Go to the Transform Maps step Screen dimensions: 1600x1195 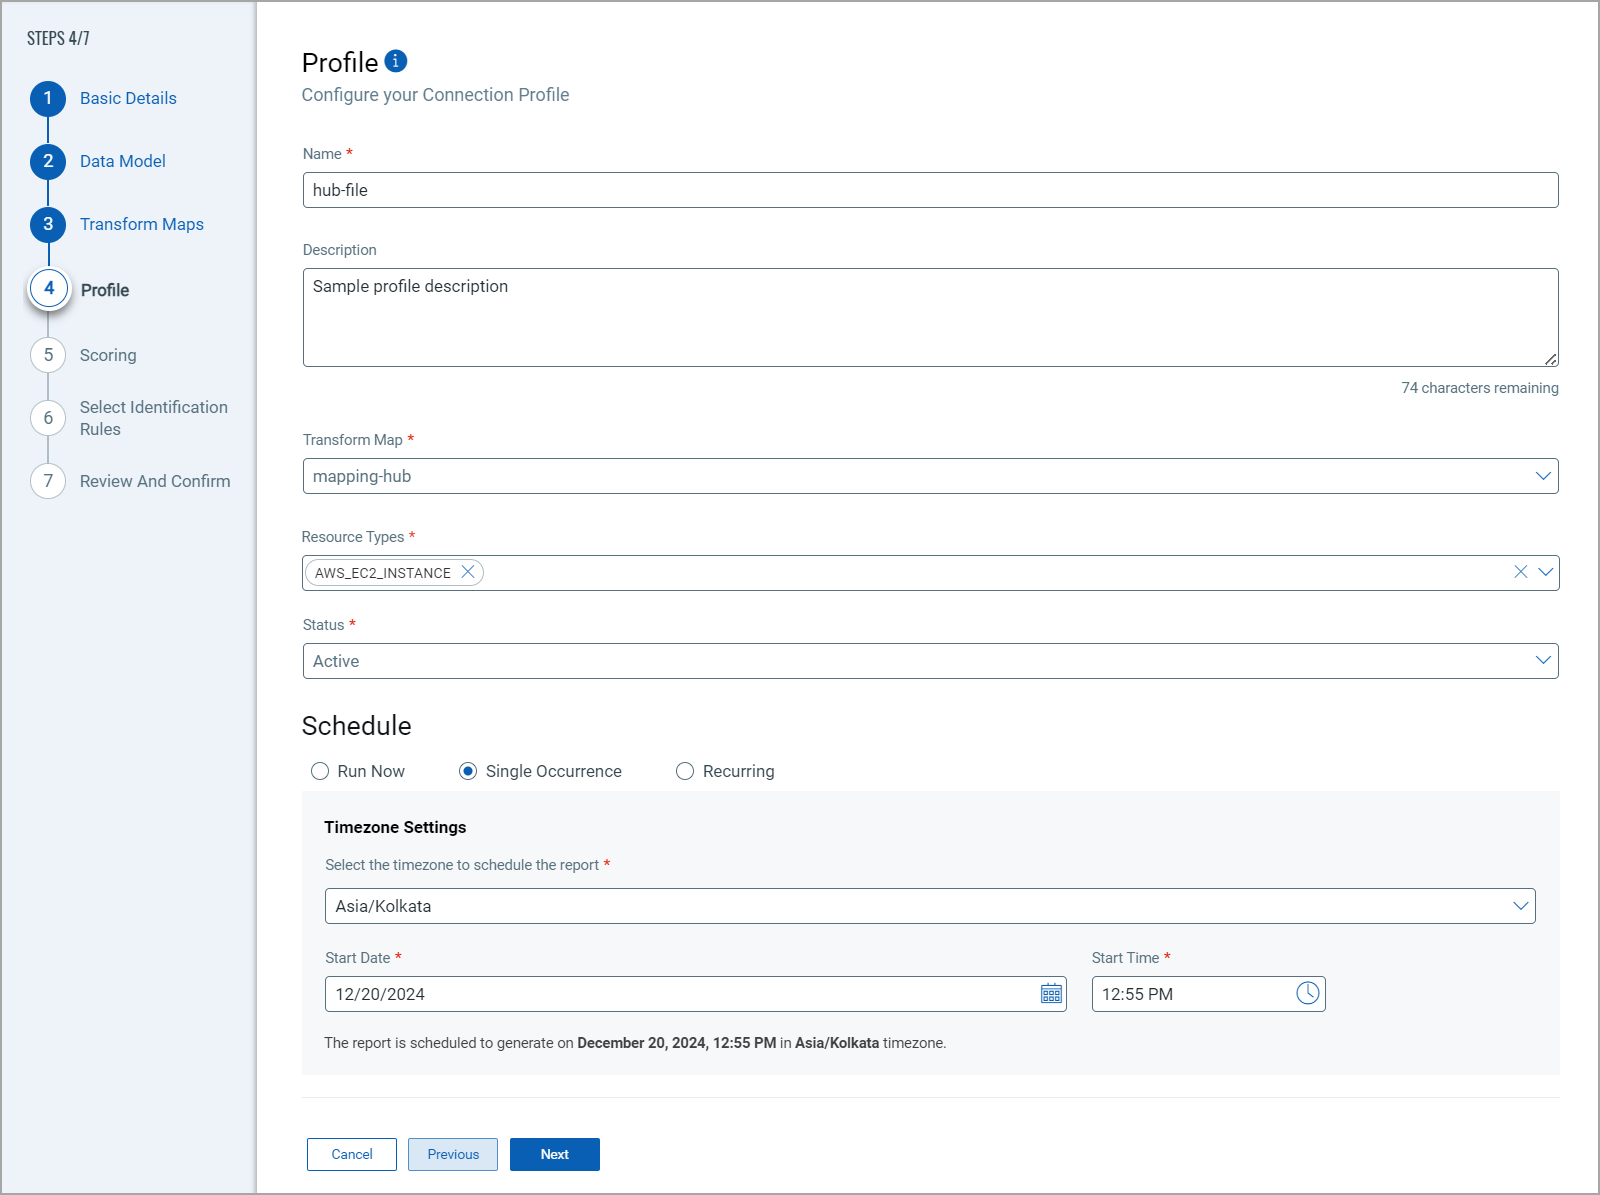[141, 224]
